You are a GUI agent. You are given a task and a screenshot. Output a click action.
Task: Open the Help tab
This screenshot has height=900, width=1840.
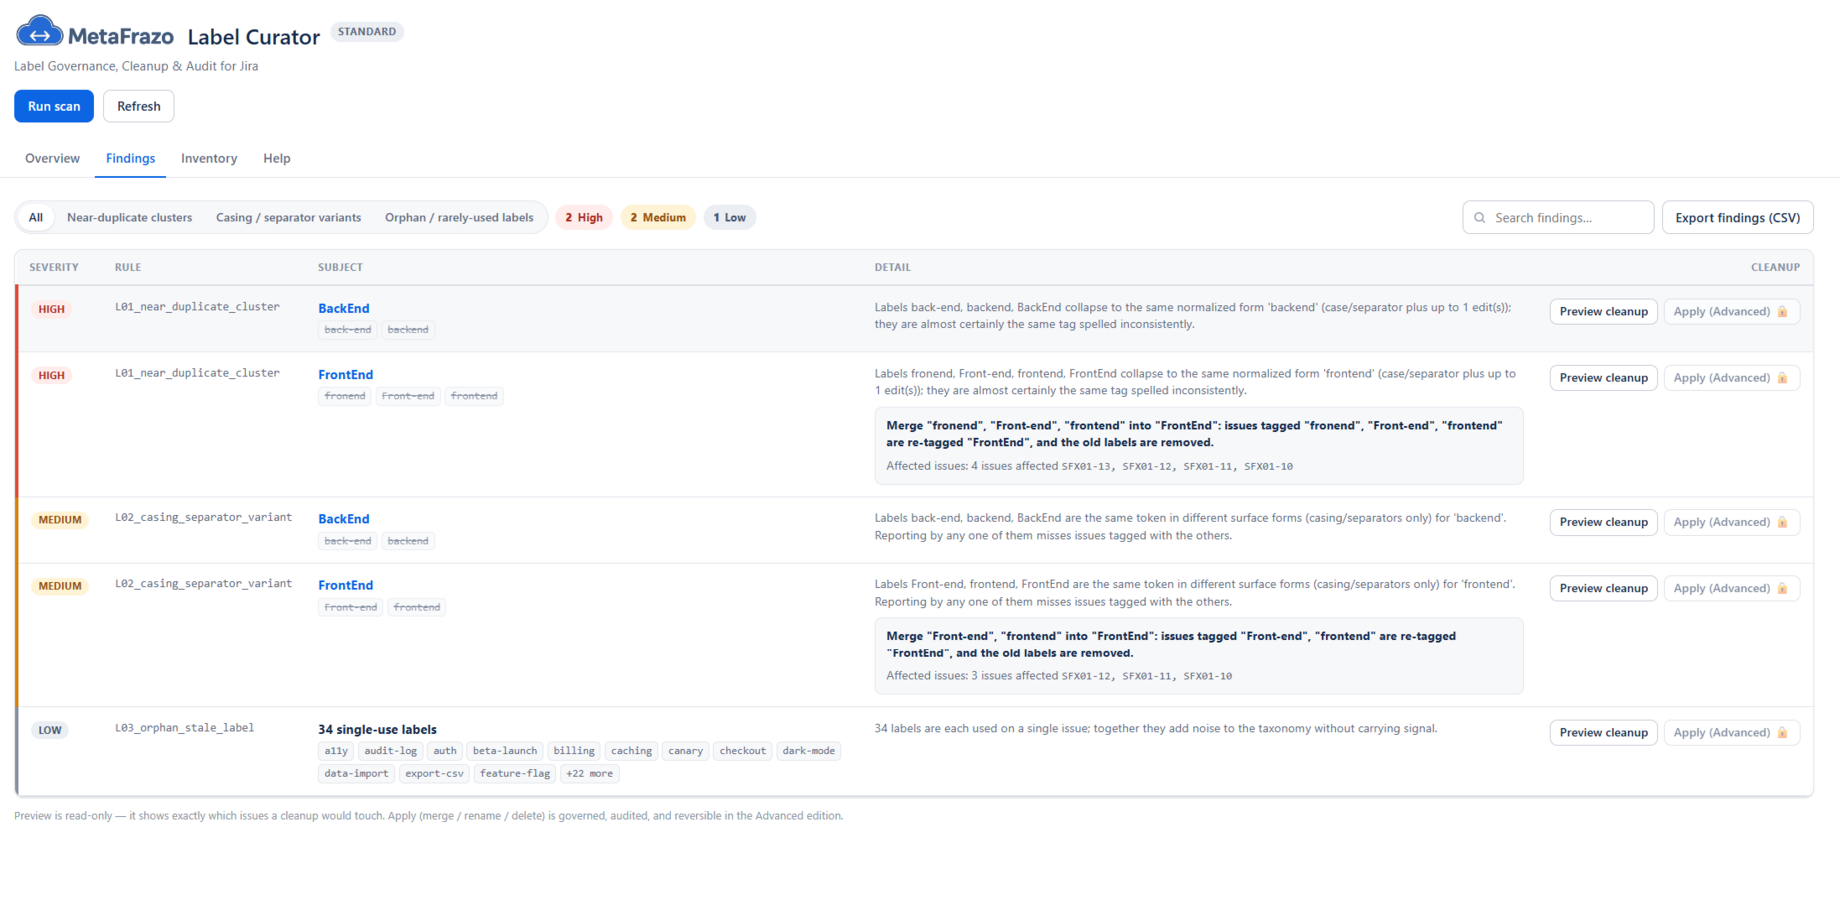point(277,158)
